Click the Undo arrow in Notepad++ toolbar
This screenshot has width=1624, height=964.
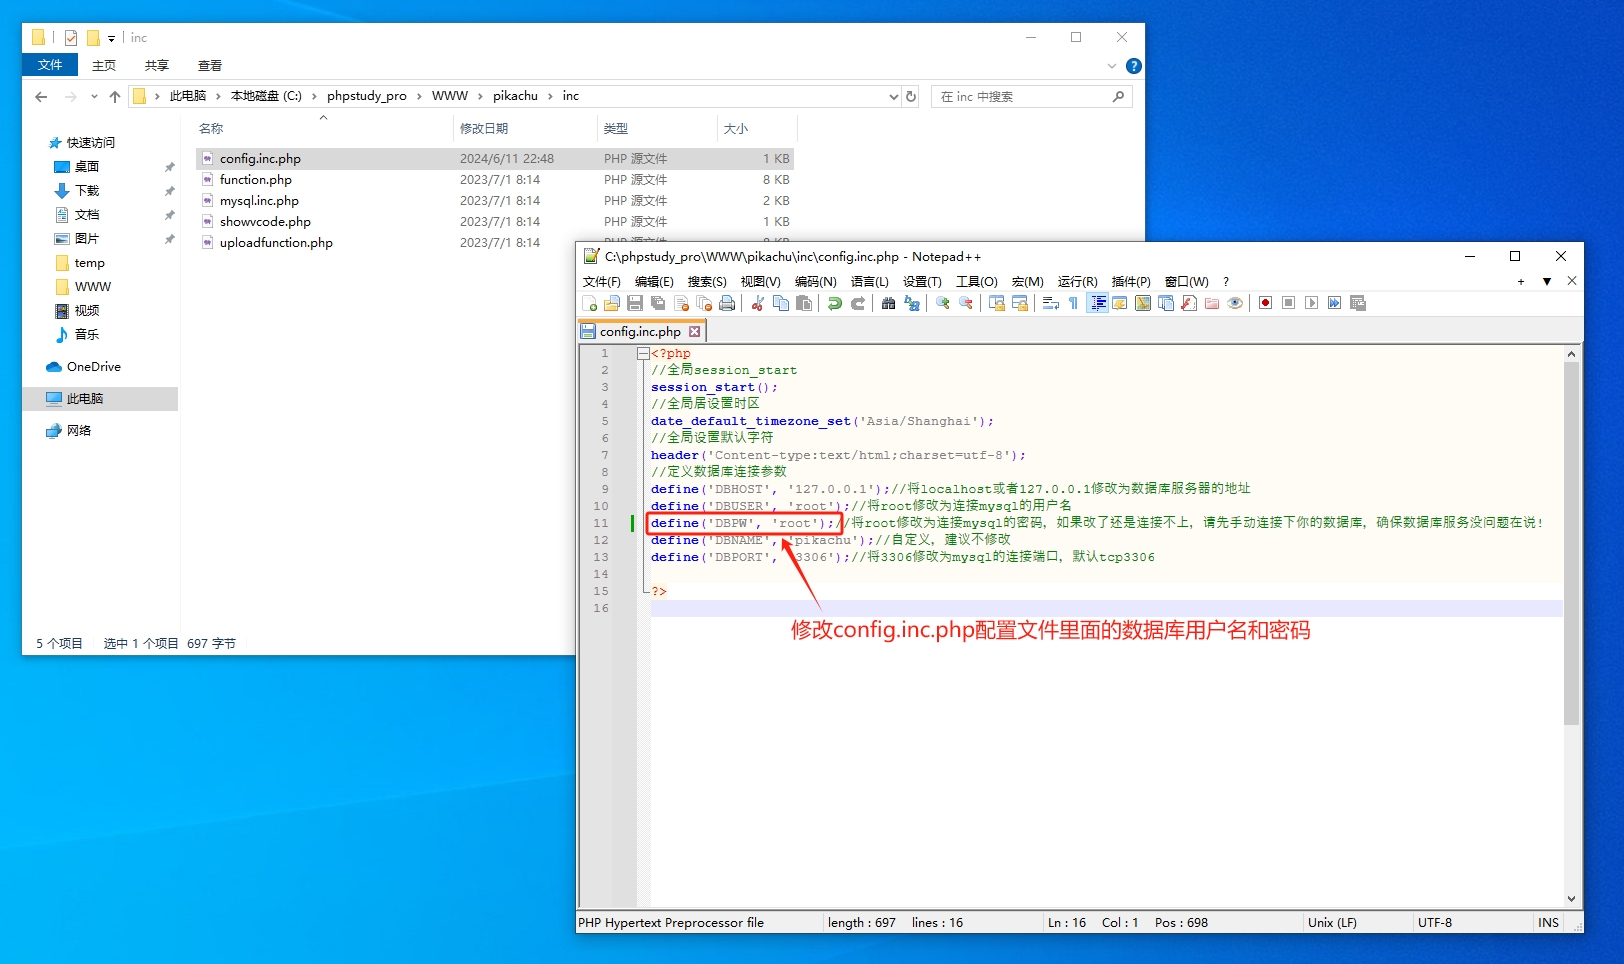(834, 303)
